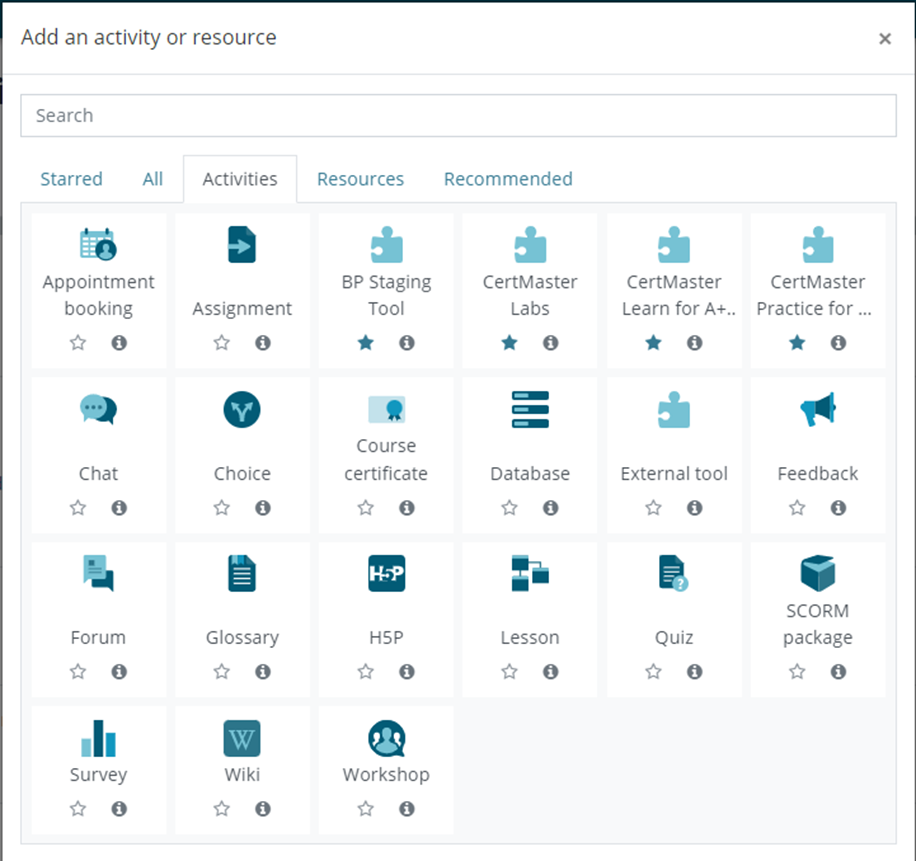Click the Feedback megaphone icon
This screenshot has width=916, height=861.
coord(817,409)
